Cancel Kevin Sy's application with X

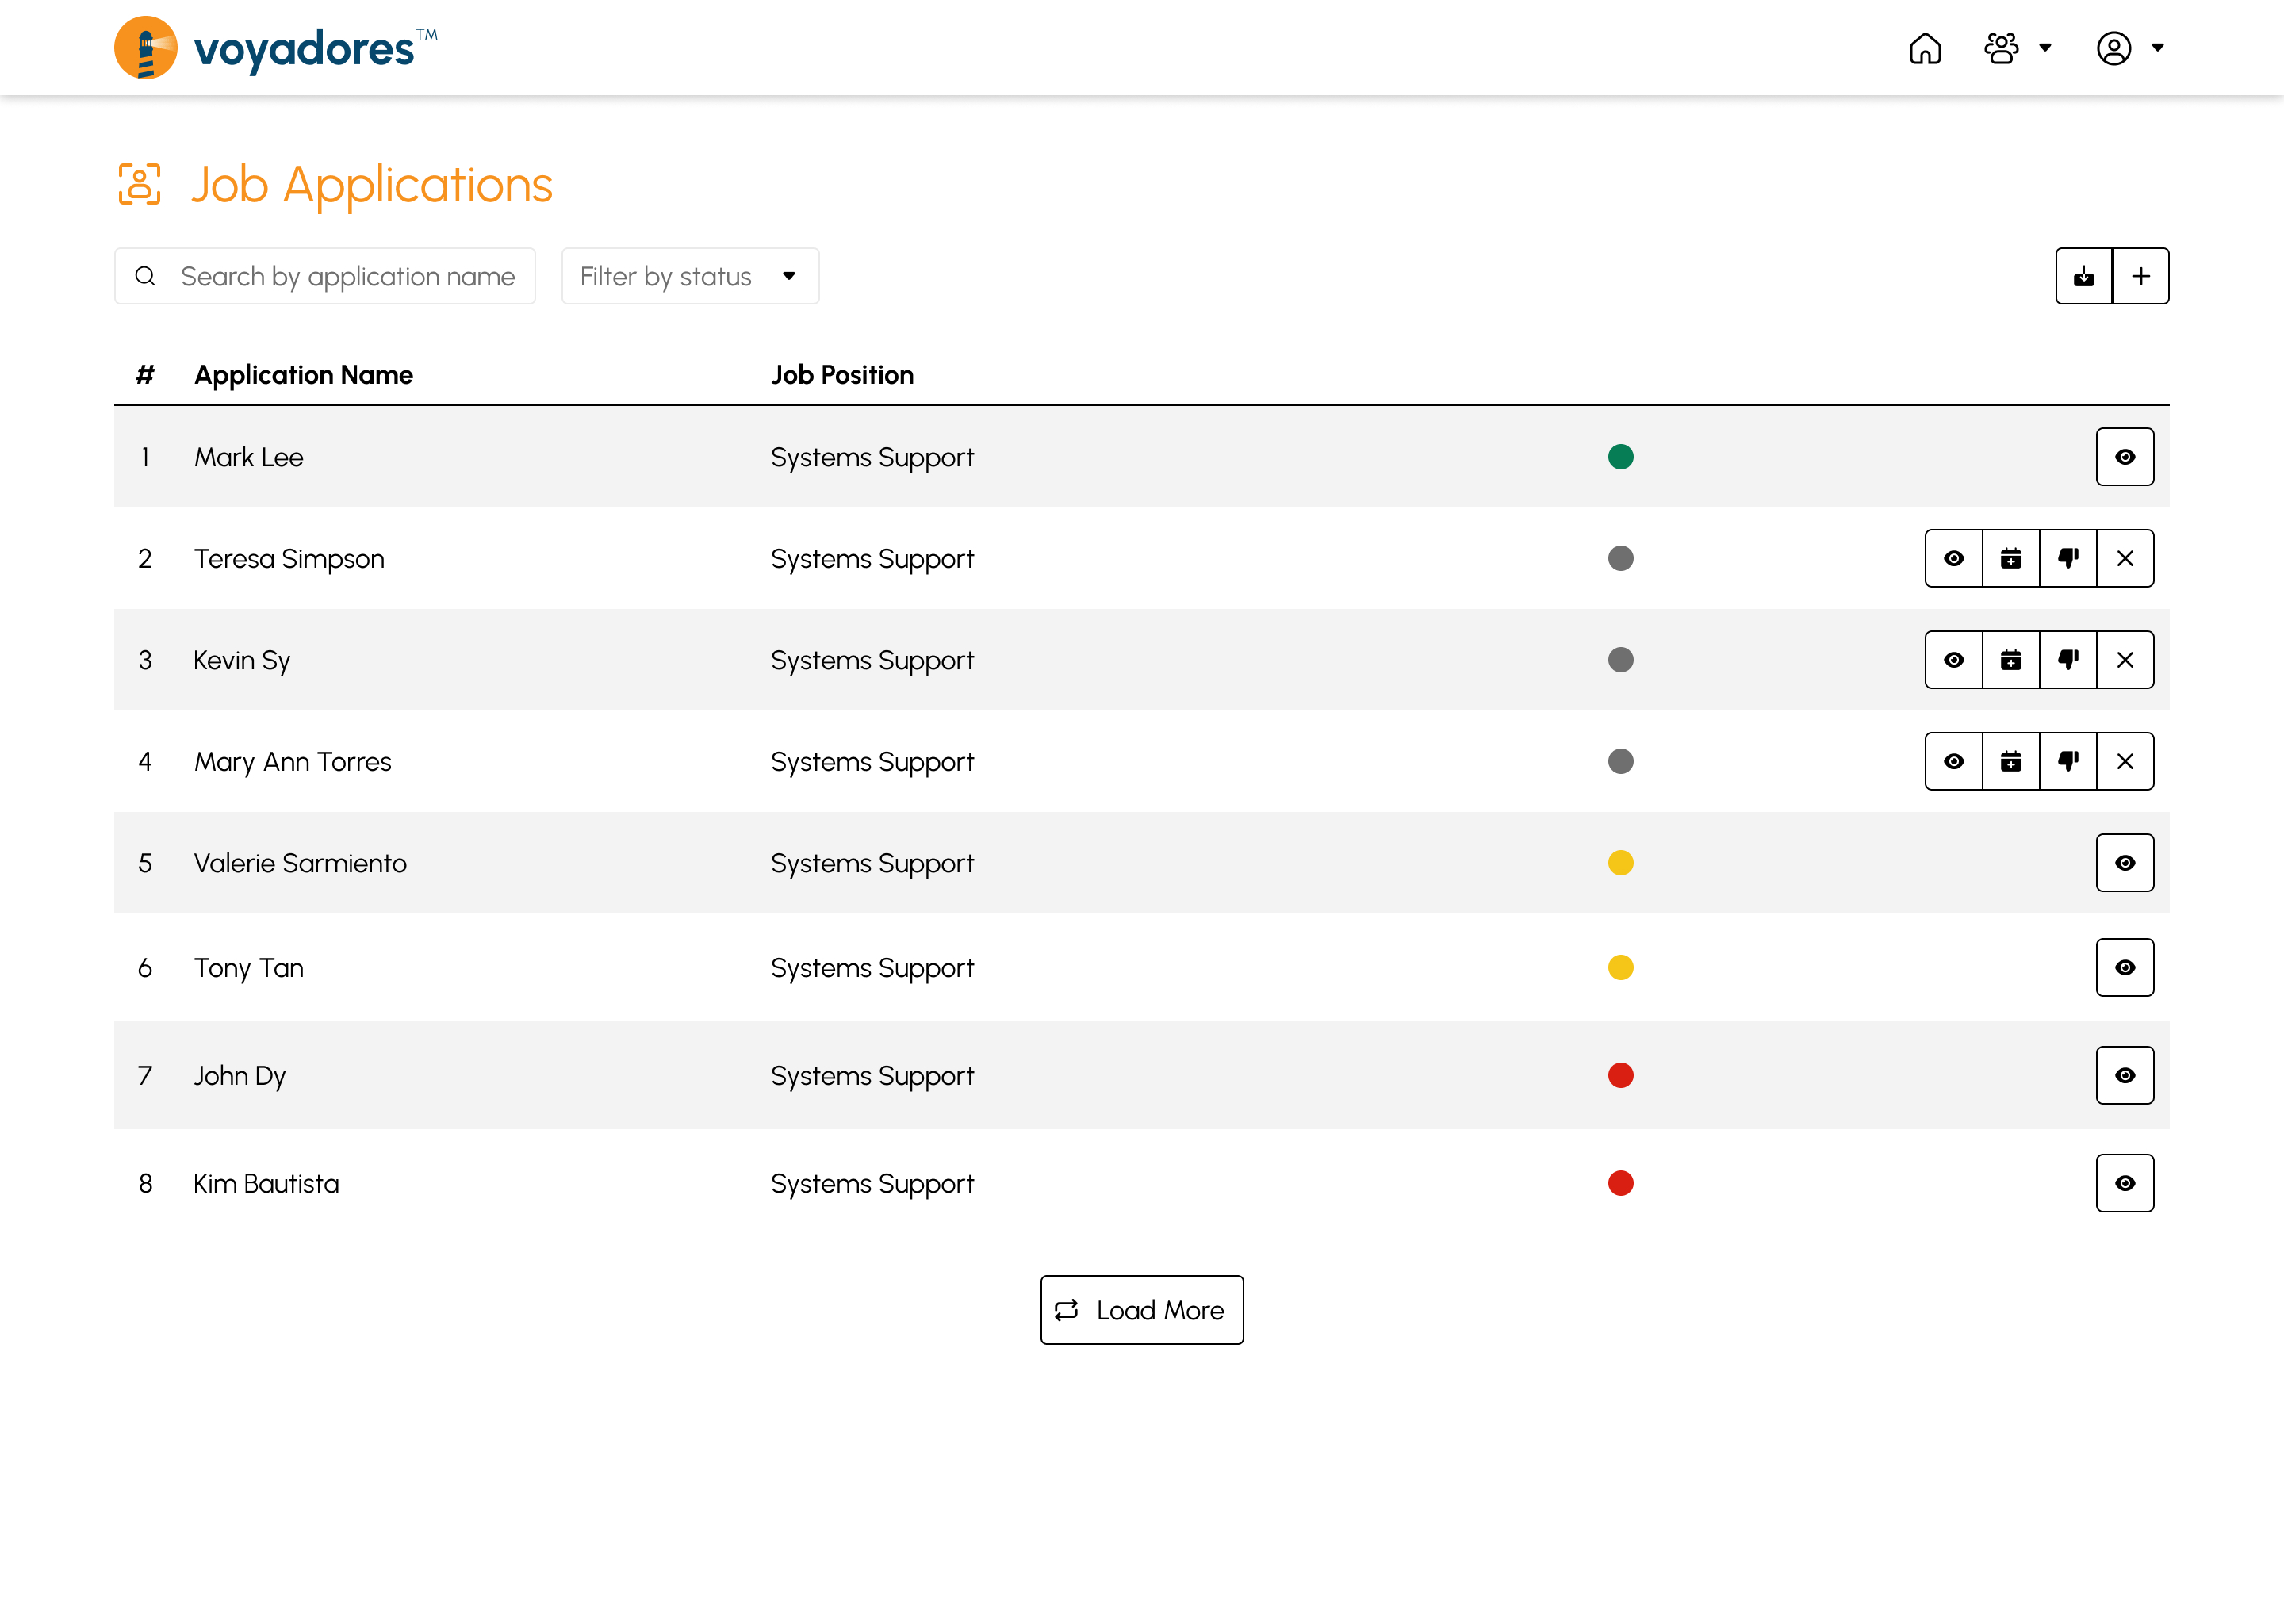(2125, 660)
